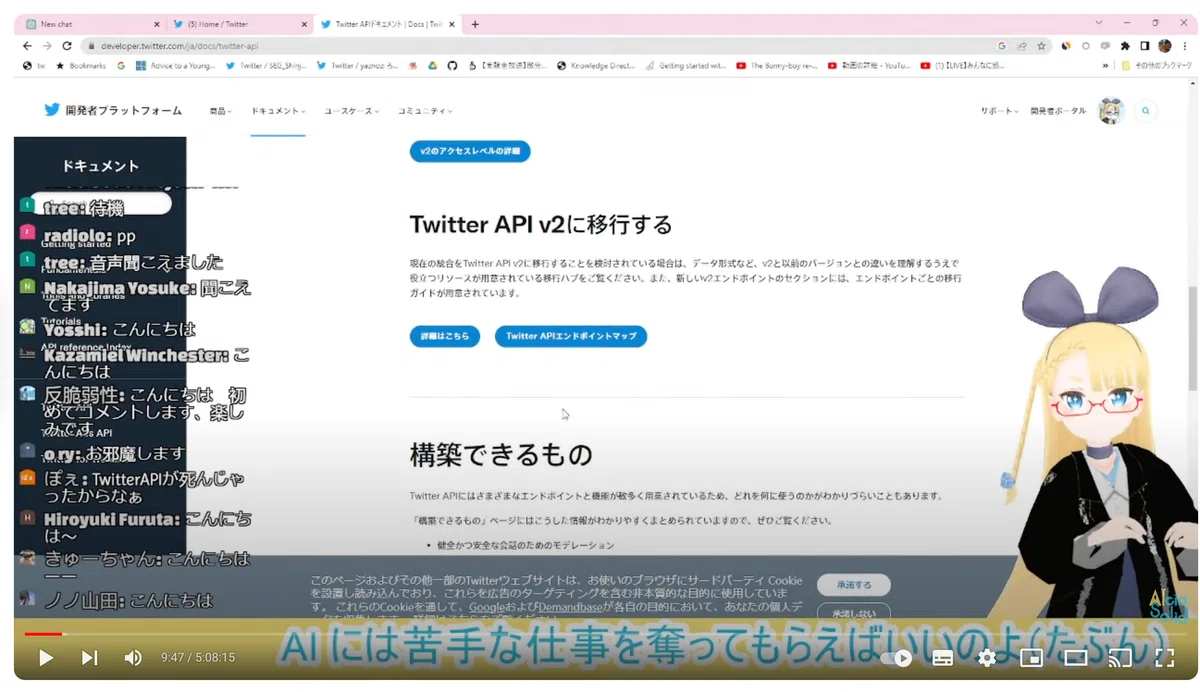Accept cookies with the 承諾する button

(854, 585)
